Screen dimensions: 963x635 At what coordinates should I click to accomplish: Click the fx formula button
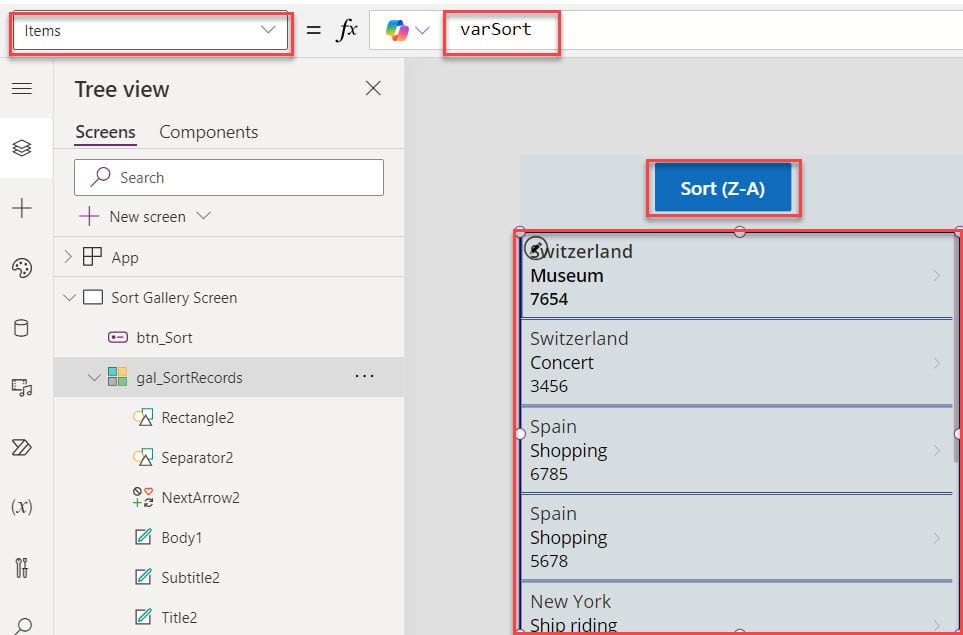point(347,29)
